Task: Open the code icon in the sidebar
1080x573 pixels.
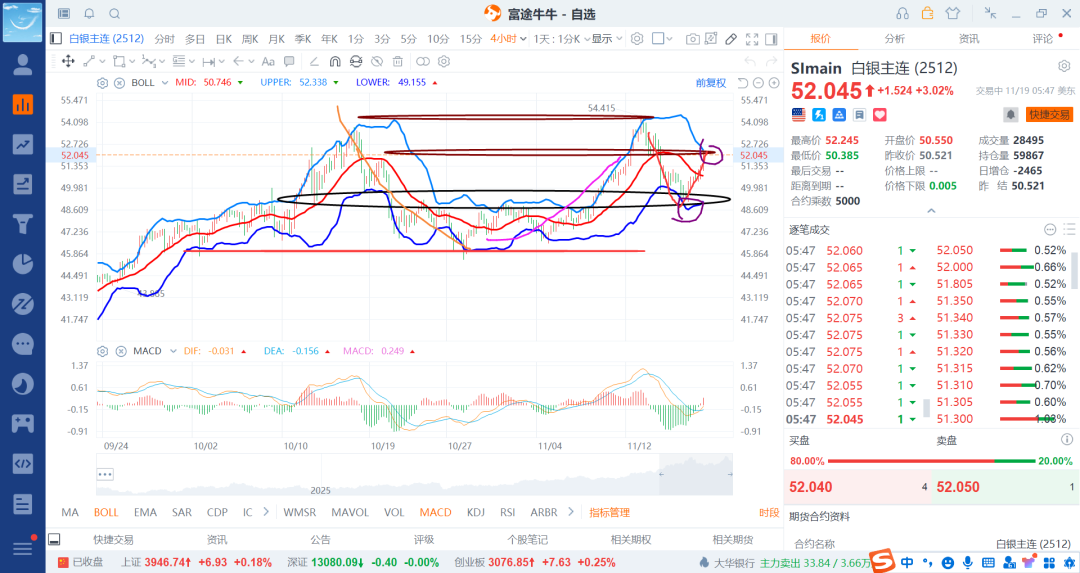Action: [23, 463]
